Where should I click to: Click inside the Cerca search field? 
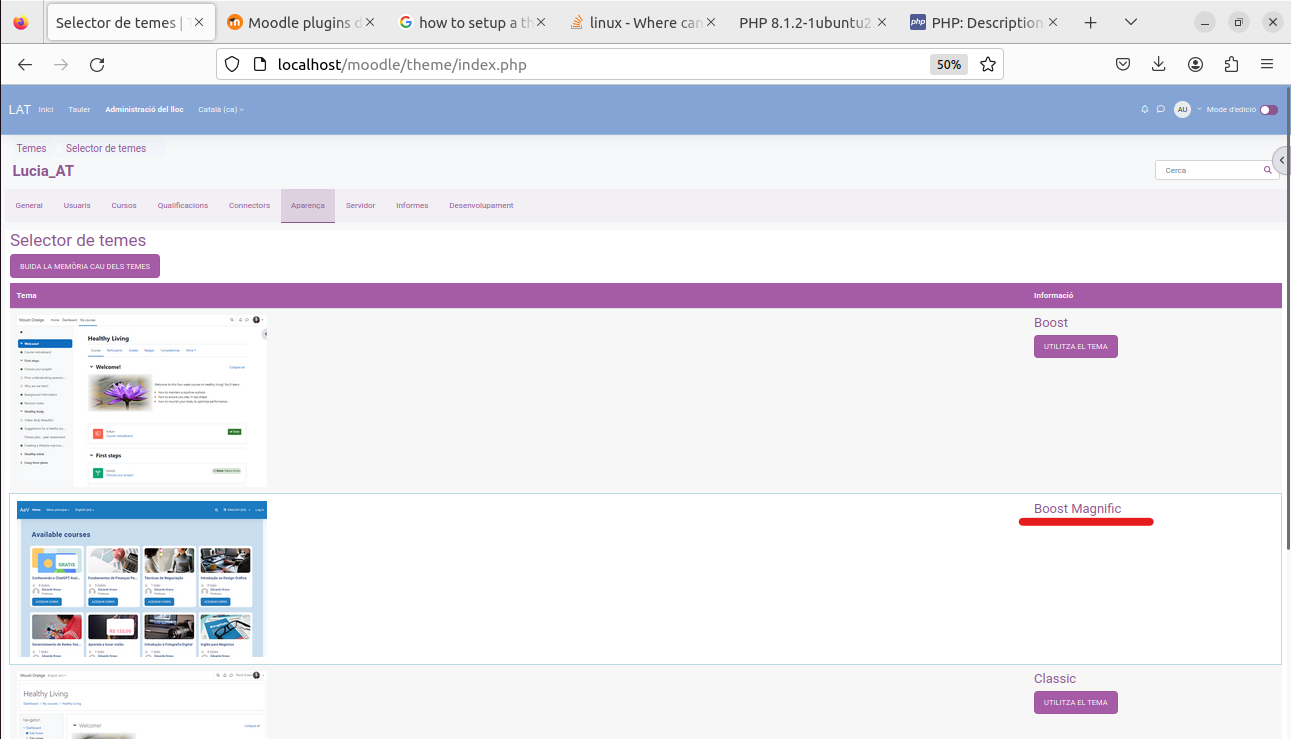coord(1205,170)
